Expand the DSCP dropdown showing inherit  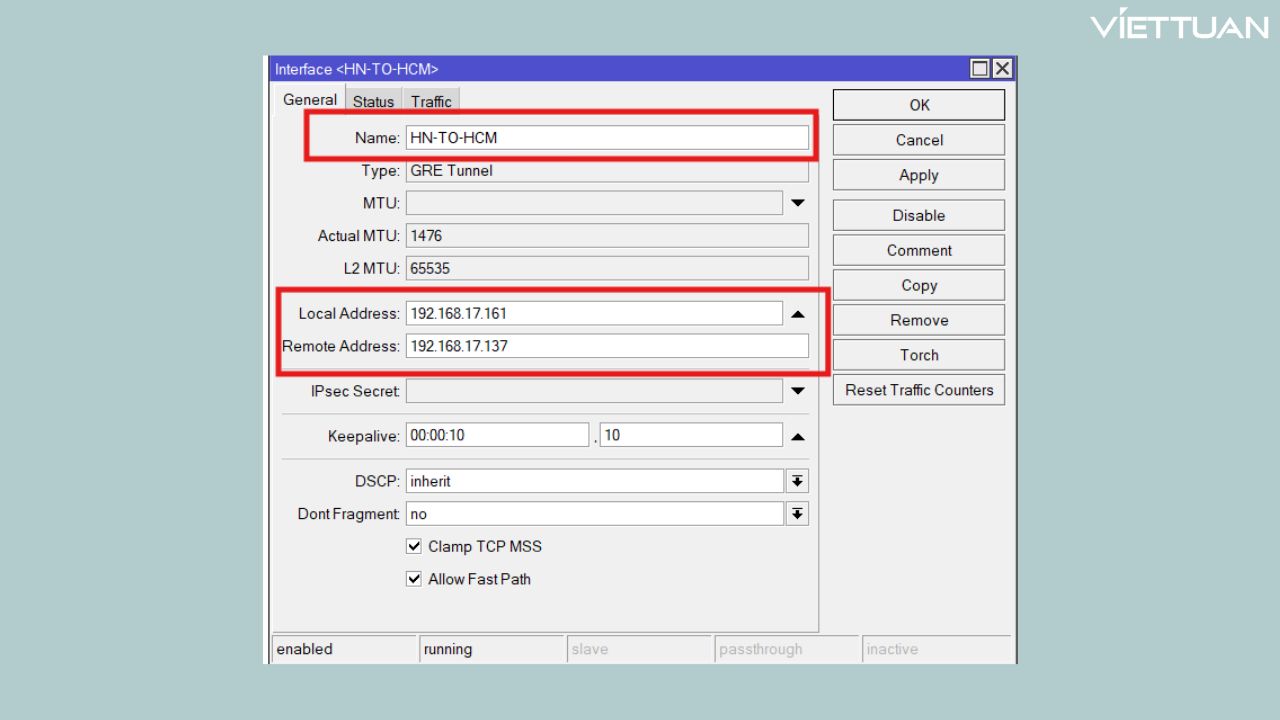coord(797,480)
